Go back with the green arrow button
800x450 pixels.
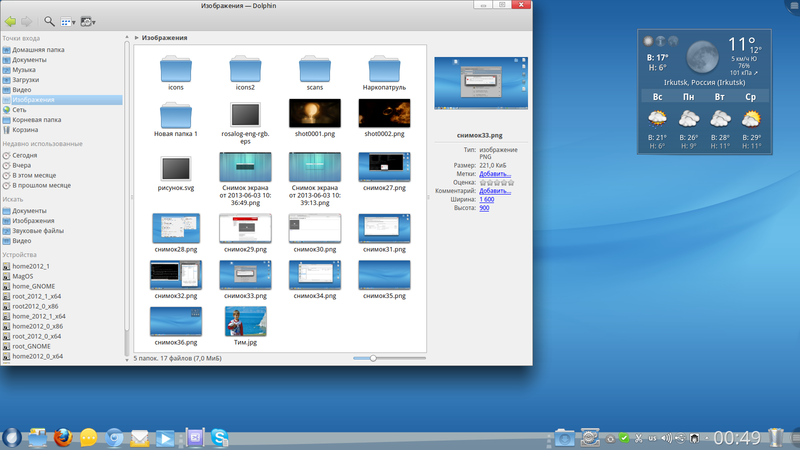point(10,21)
